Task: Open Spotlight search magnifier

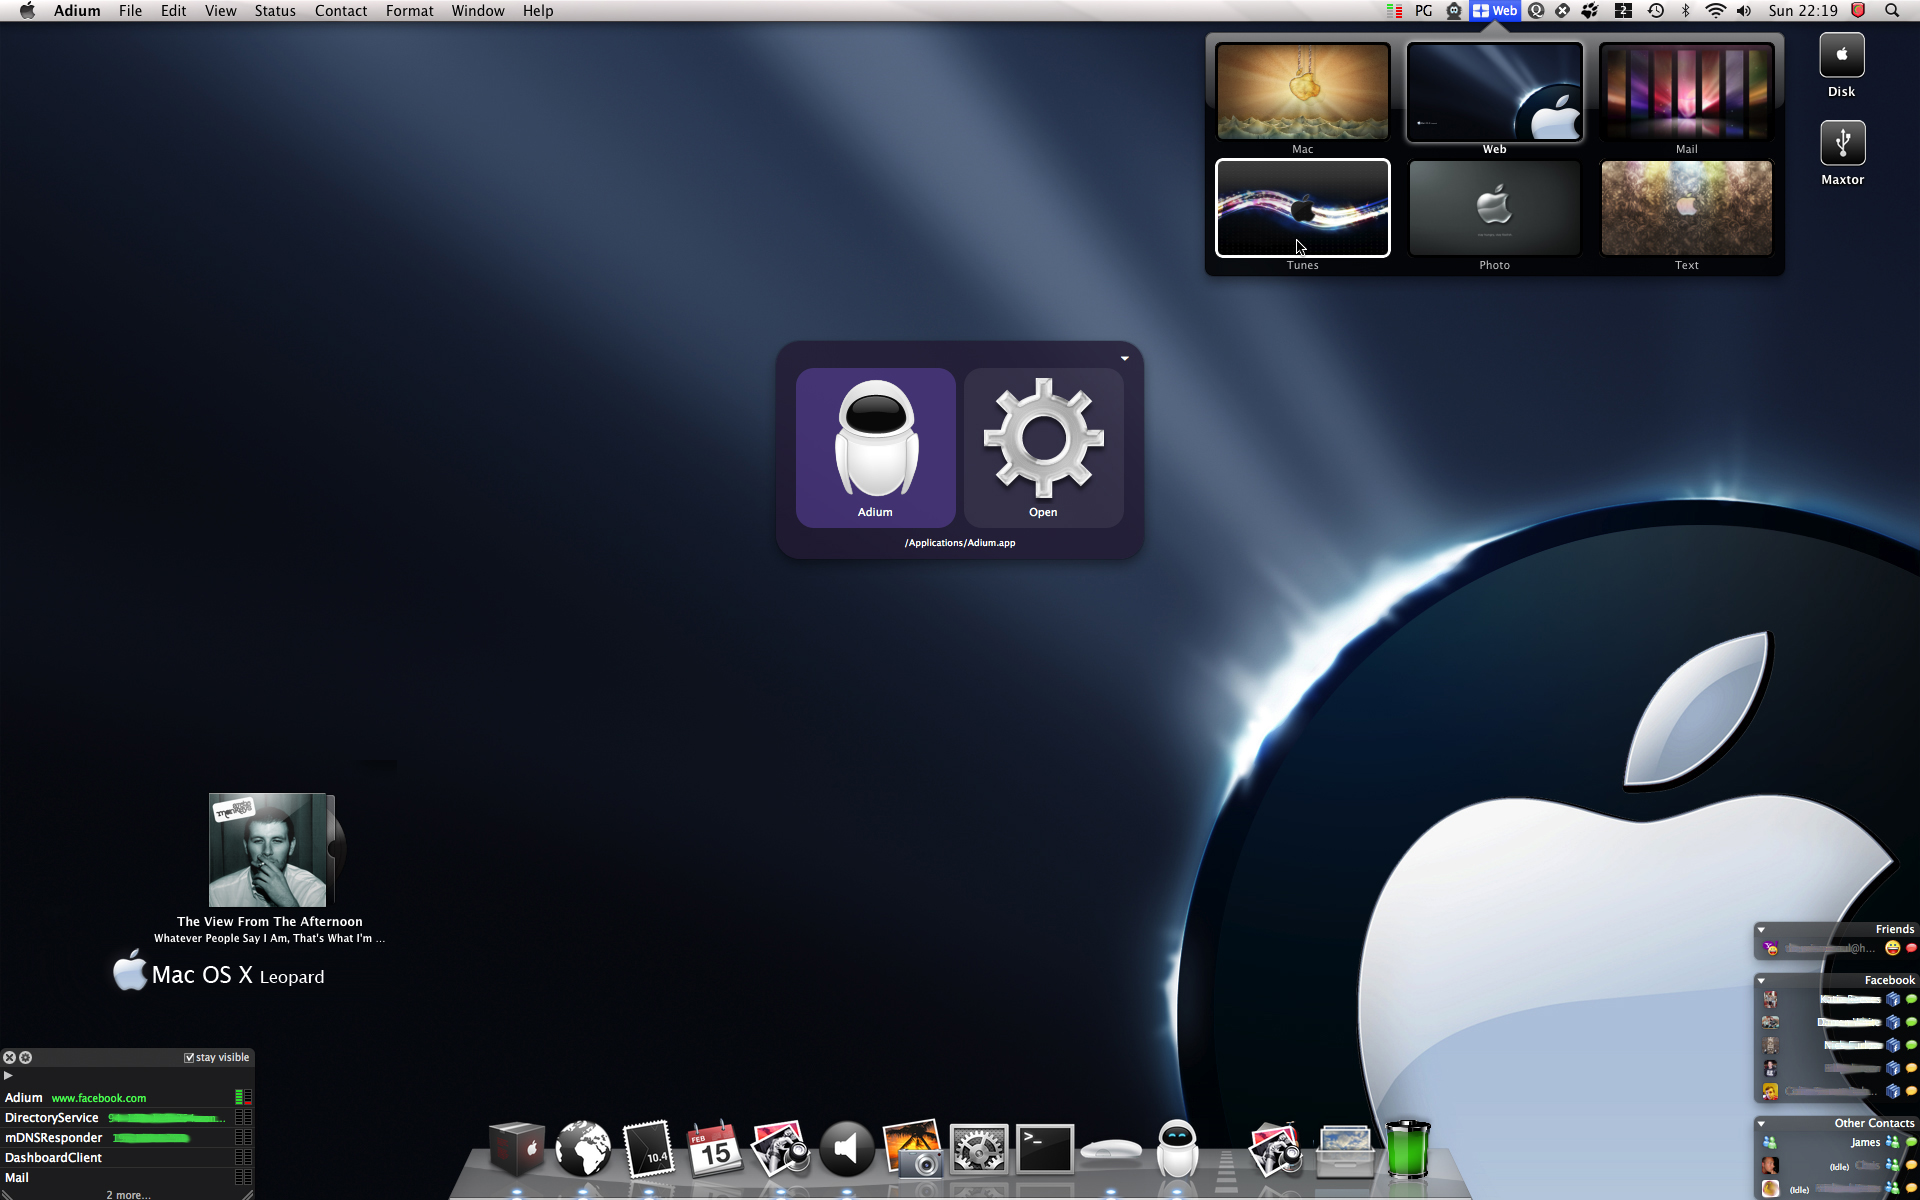Action: pos(1892,11)
